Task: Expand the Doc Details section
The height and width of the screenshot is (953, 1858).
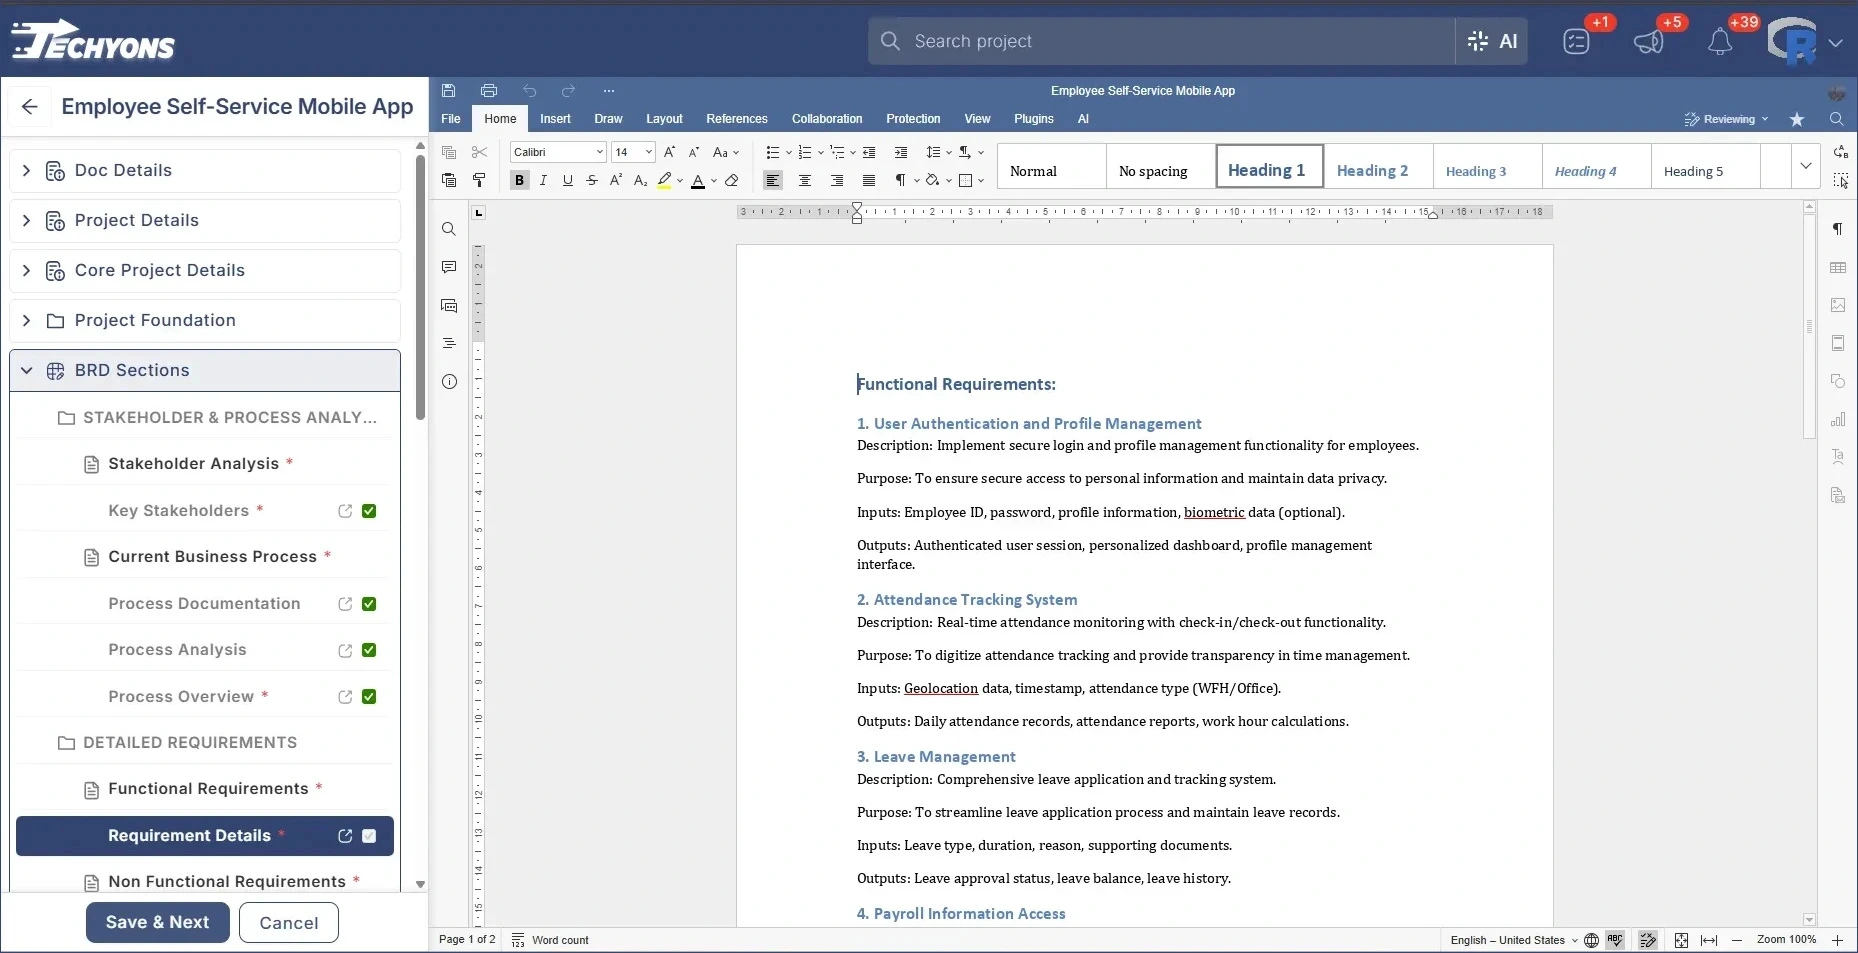Action: click(27, 171)
